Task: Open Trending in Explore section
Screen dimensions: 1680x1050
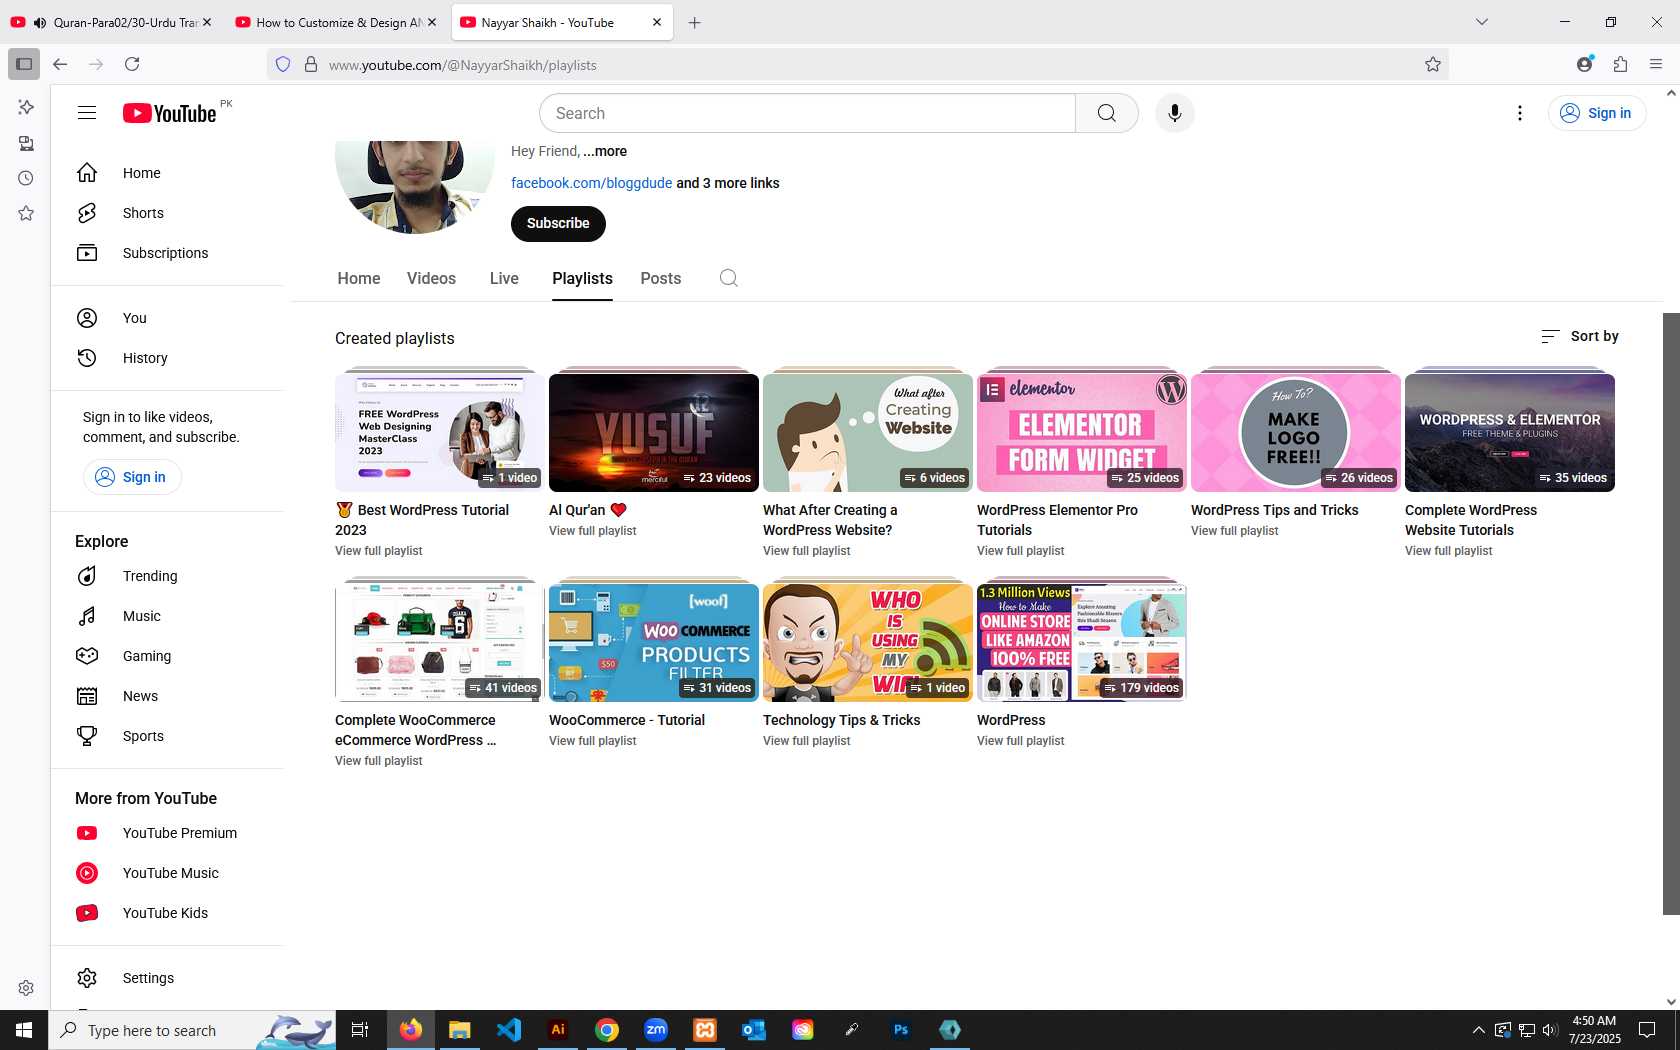Action: click(x=168, y=576)
